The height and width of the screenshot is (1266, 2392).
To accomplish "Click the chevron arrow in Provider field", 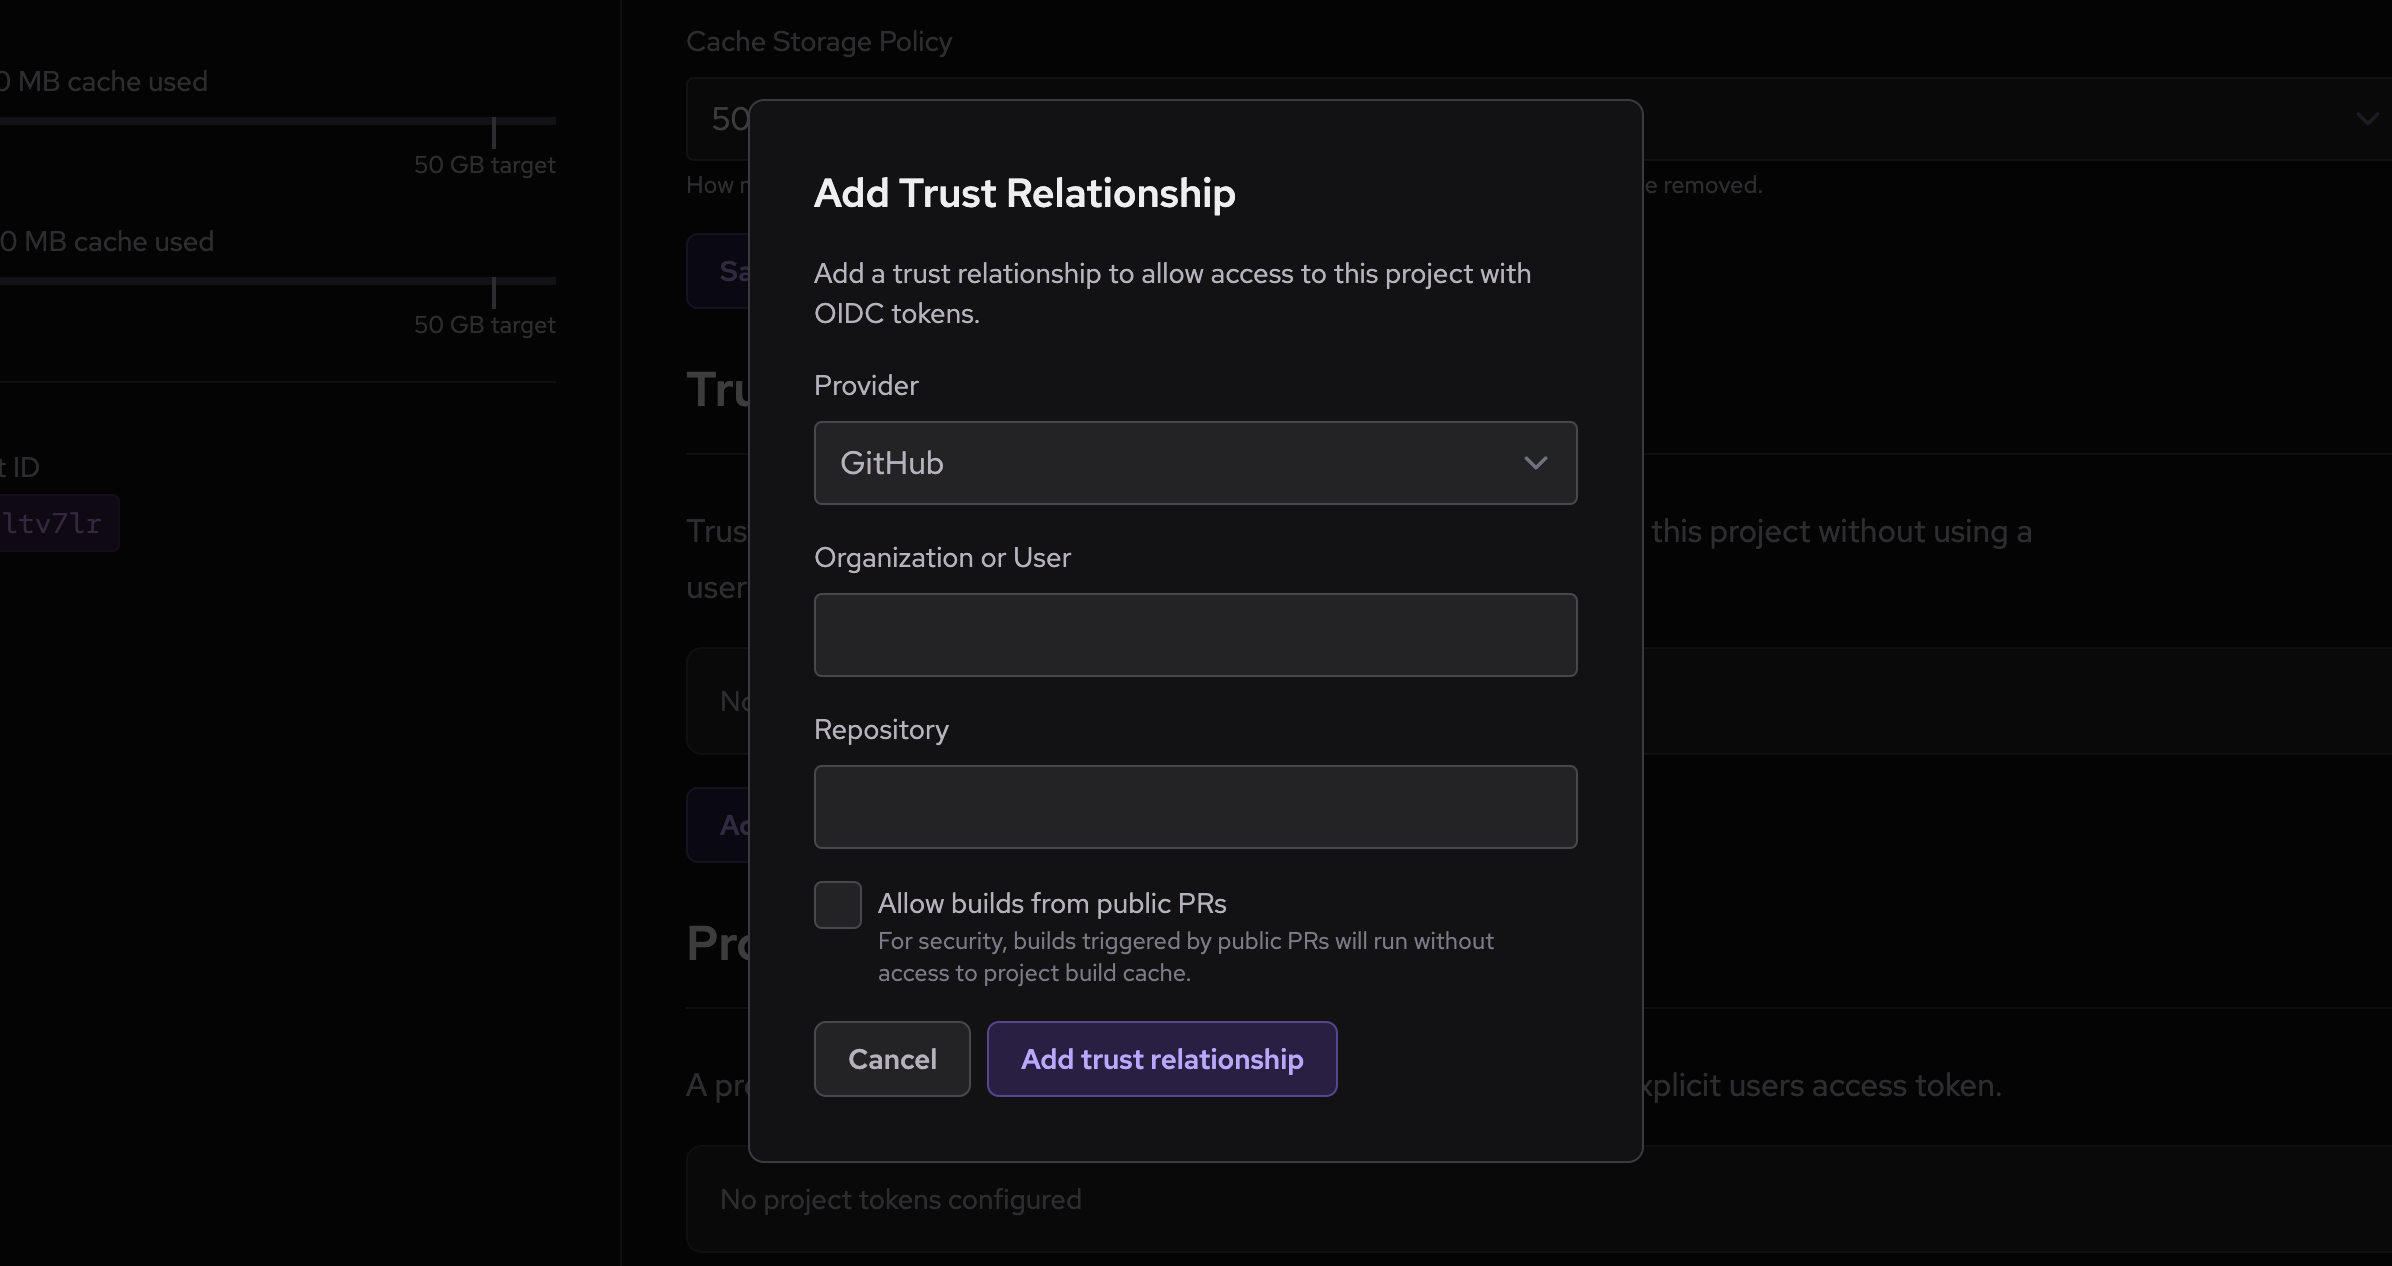I will click(x=1535, y=463).
